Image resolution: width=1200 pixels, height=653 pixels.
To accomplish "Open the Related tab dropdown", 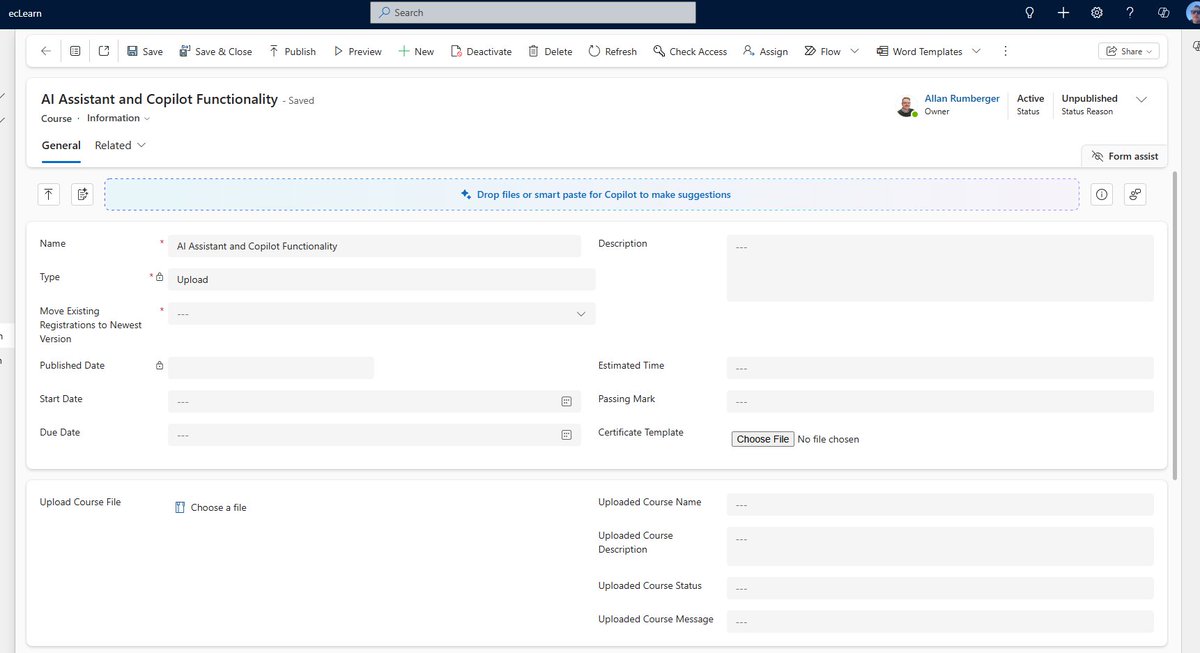I will click(x=120, y=145).
